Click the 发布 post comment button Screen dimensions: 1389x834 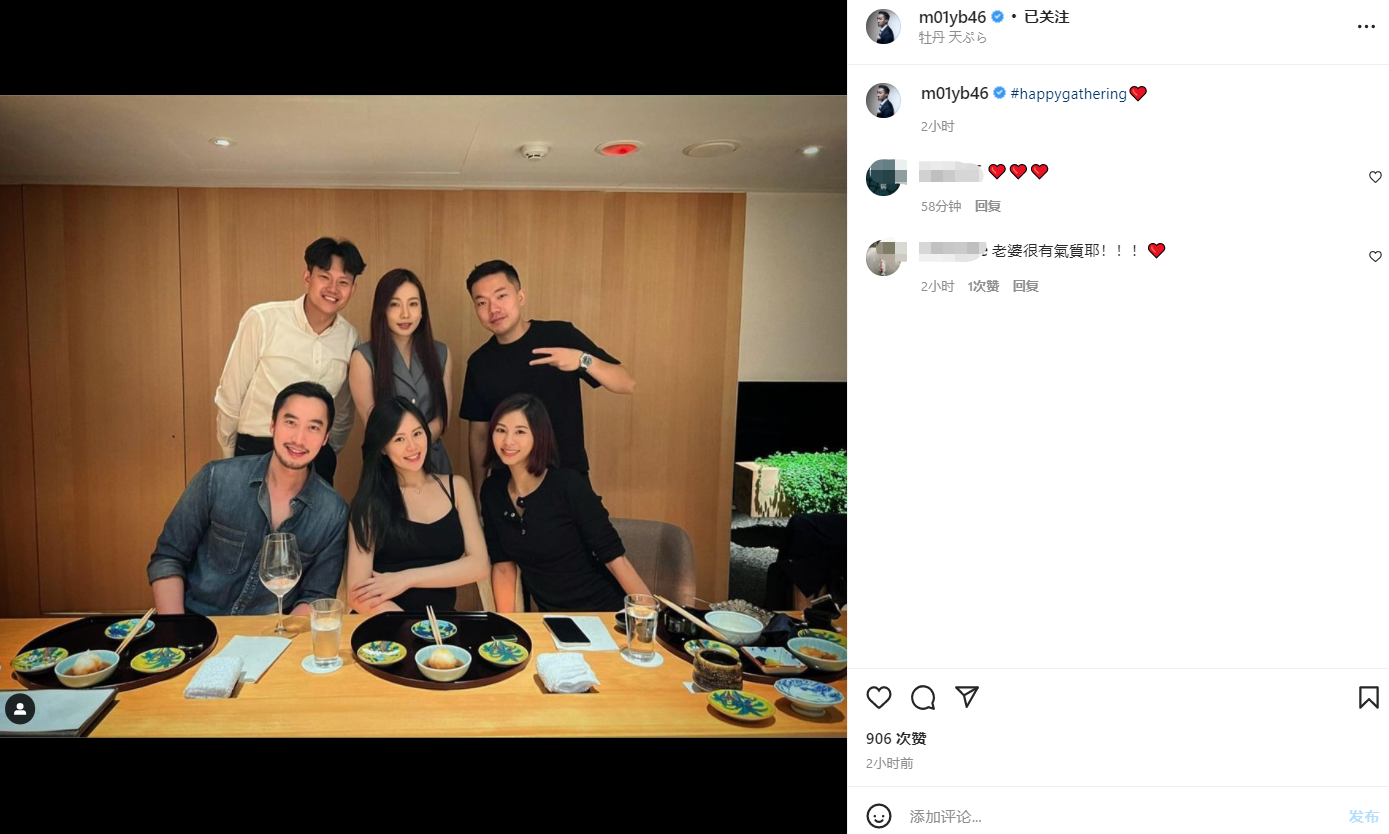(x=1363, y=817)
